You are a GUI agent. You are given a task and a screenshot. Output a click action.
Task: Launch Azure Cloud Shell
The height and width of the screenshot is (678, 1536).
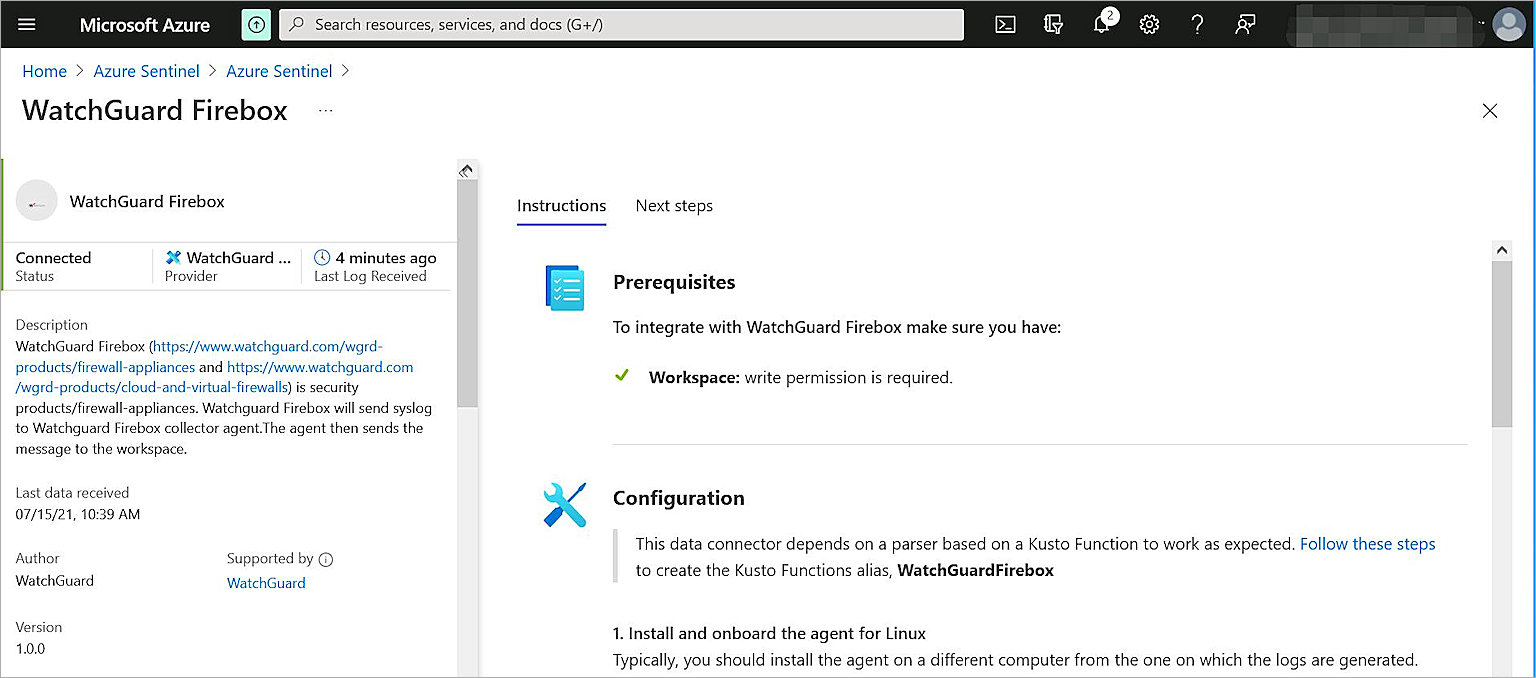click(1005, 25)
